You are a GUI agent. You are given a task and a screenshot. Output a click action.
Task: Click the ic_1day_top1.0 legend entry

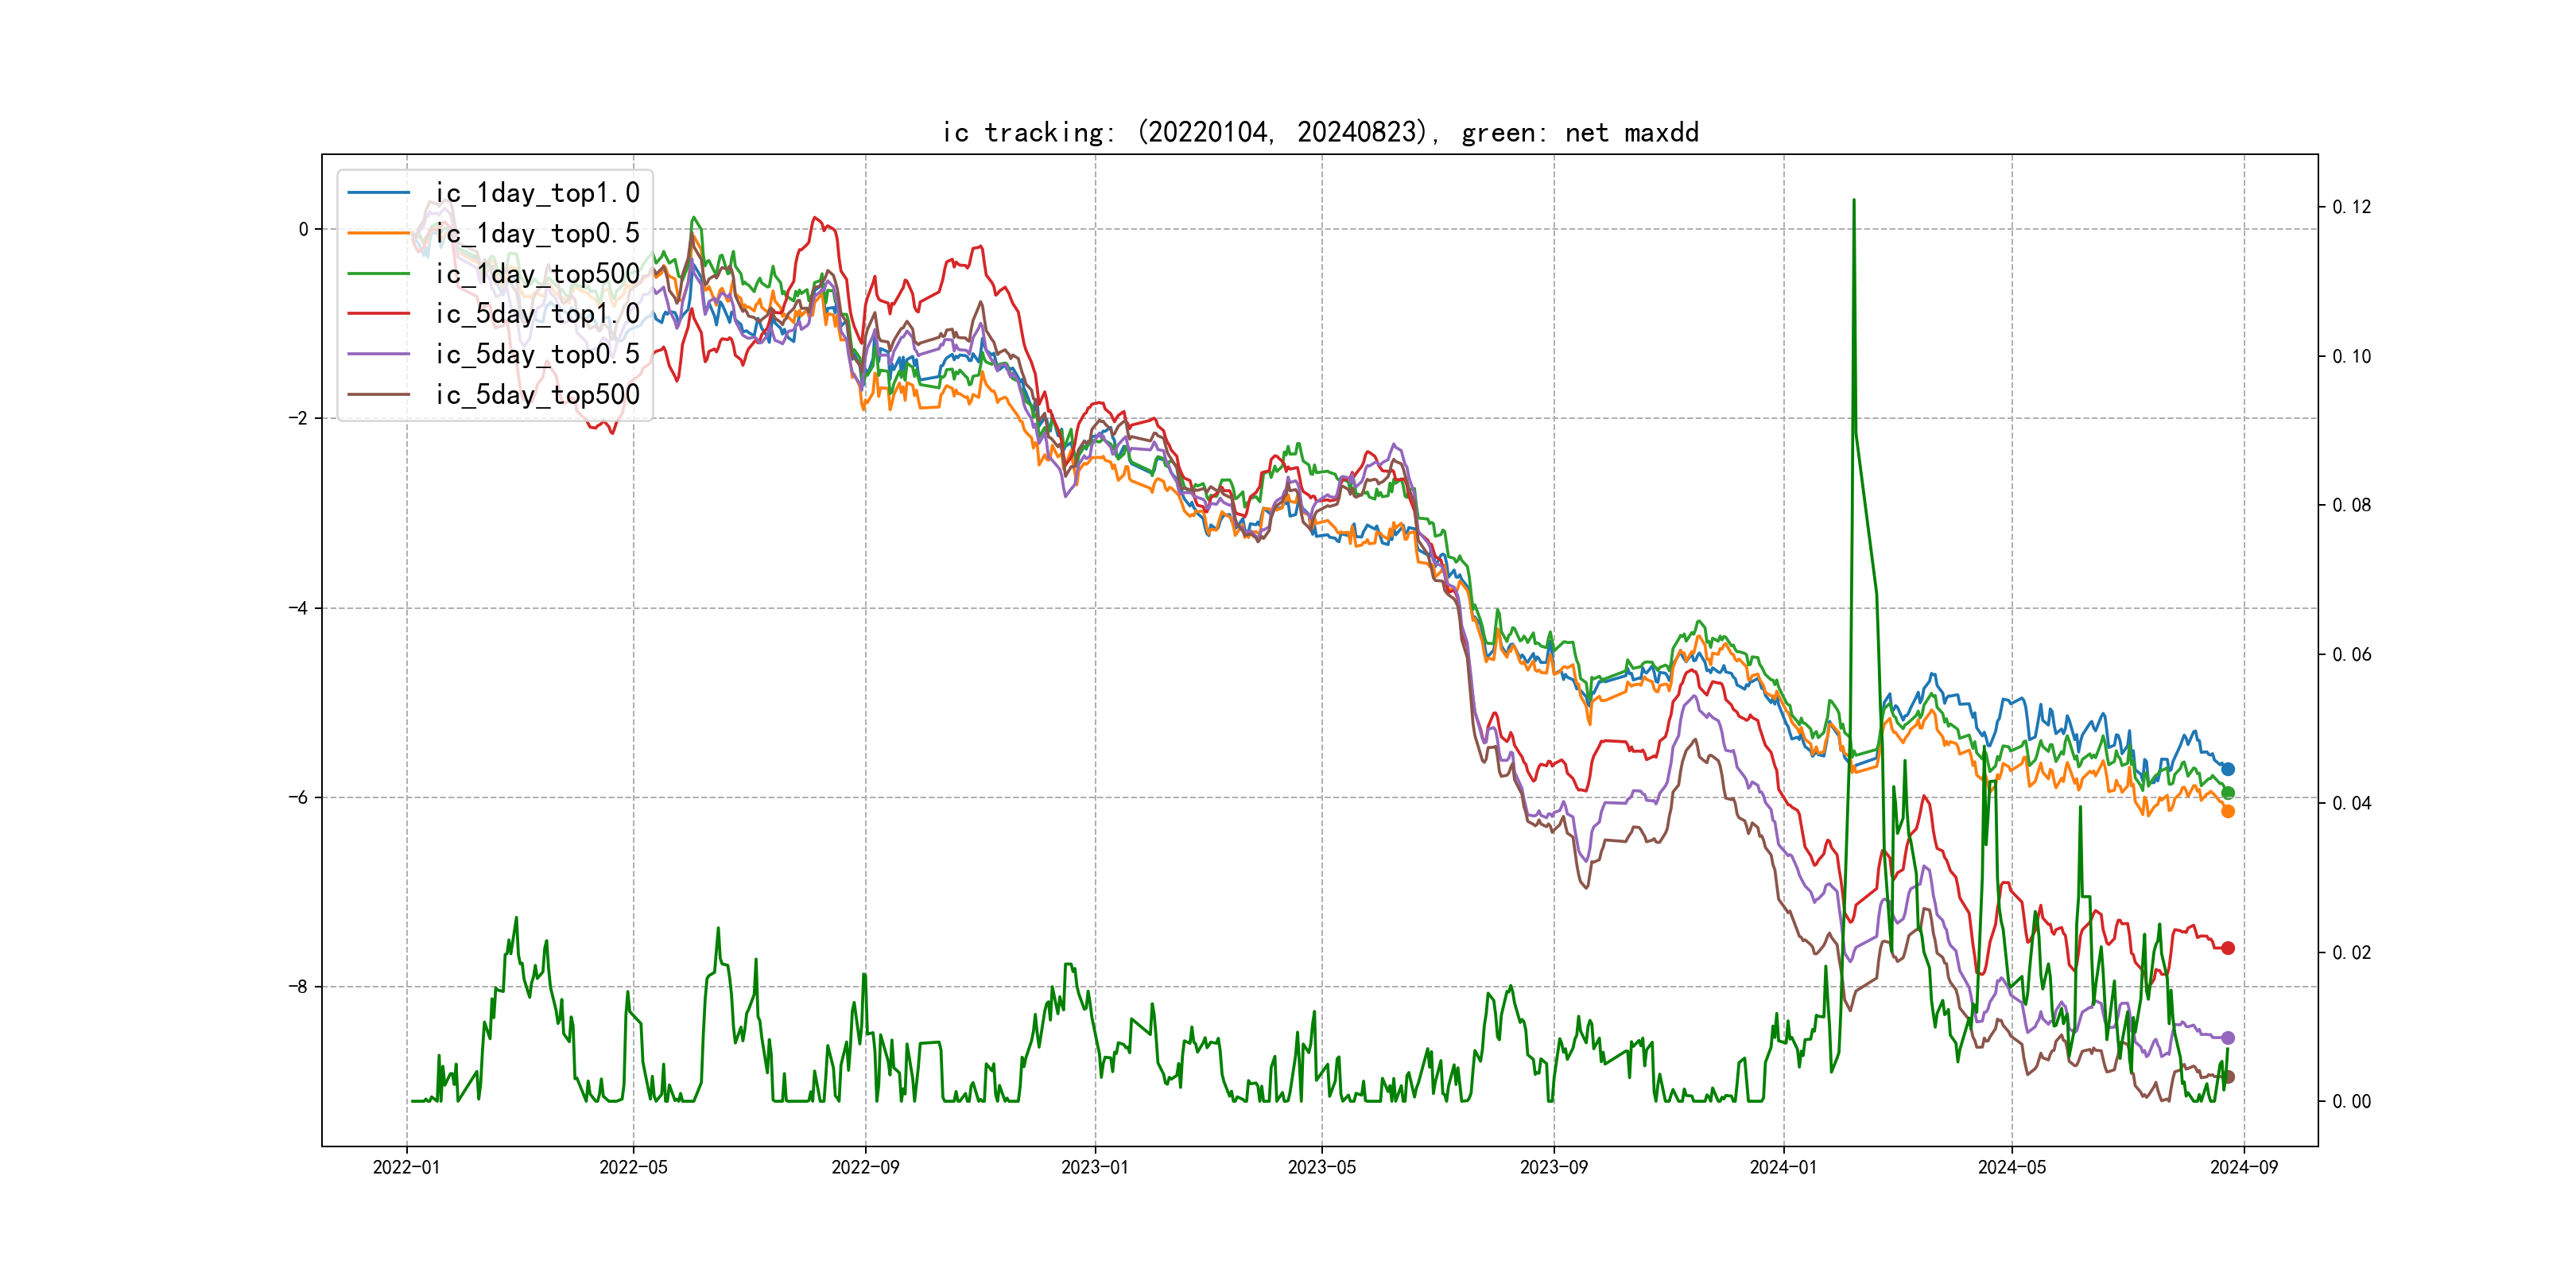click(537, 193)
